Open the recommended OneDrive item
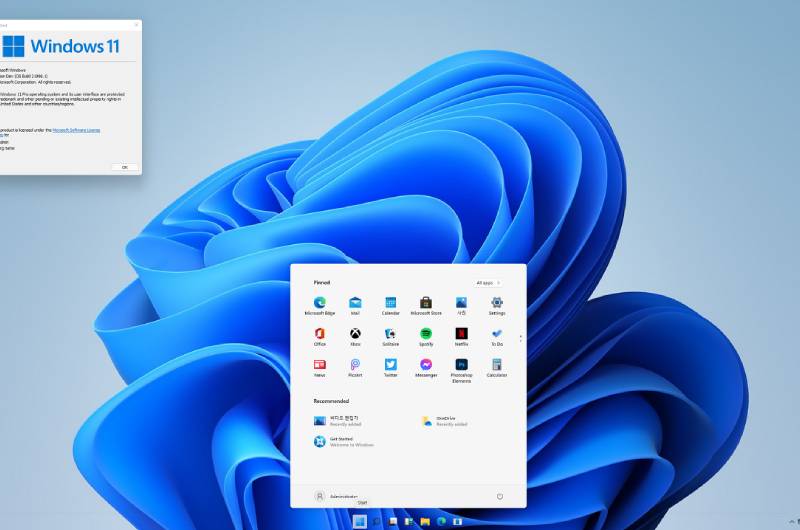The image size is (800, 530). click(444, 421)
